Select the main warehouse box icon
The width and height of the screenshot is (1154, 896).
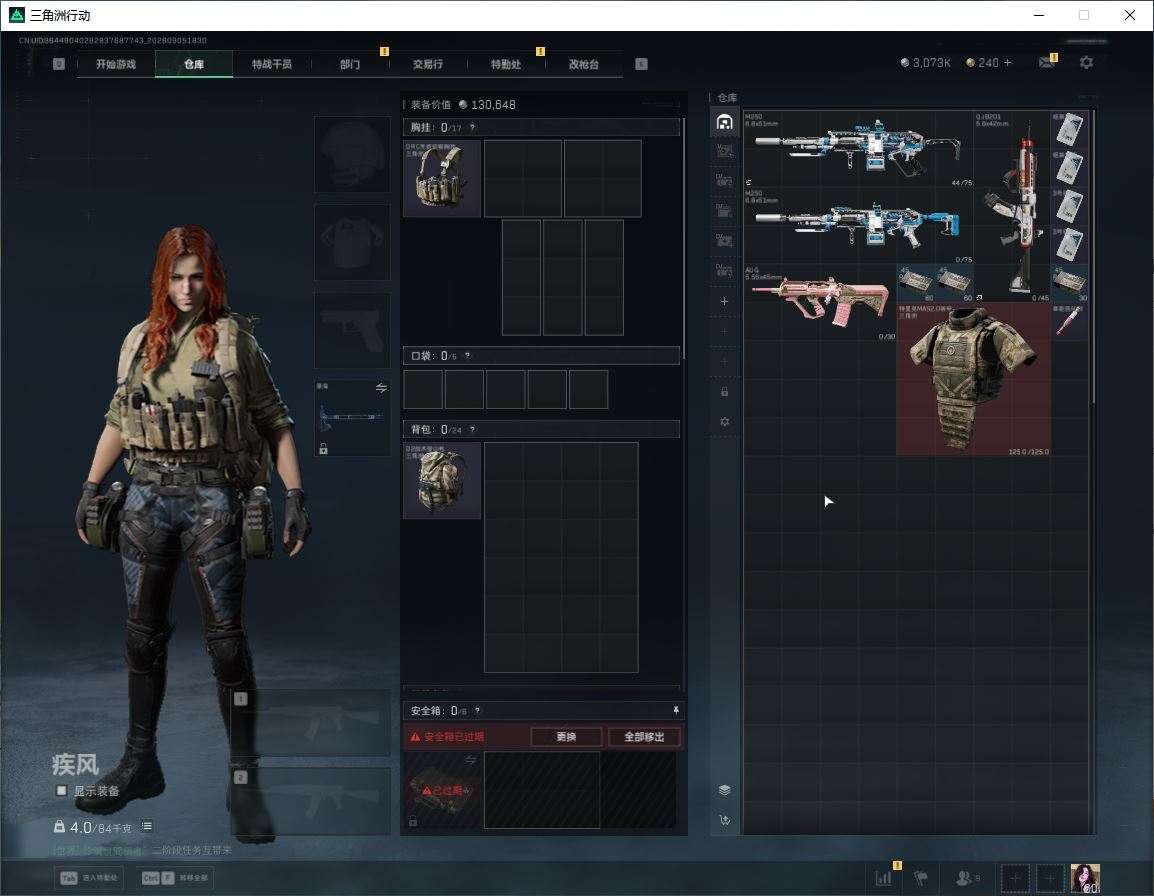click(724, 122)
